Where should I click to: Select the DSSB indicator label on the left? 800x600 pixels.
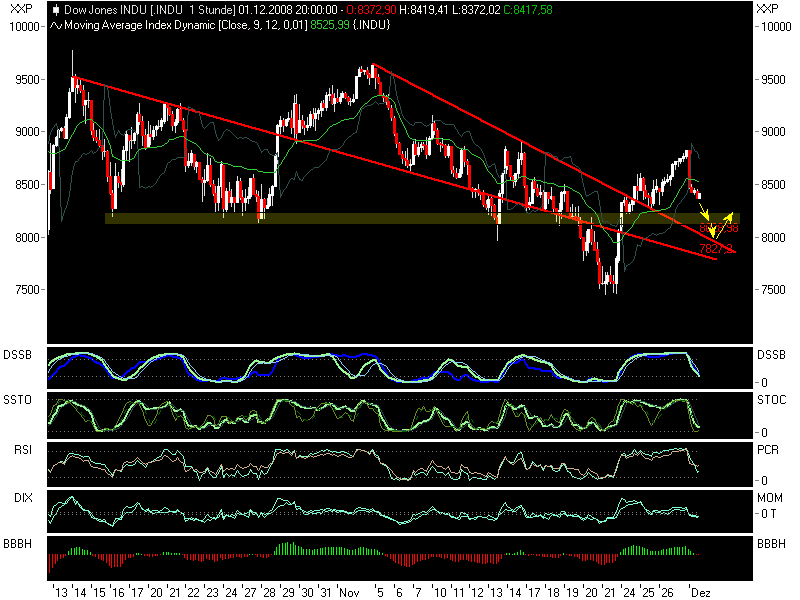pos(17,355)
